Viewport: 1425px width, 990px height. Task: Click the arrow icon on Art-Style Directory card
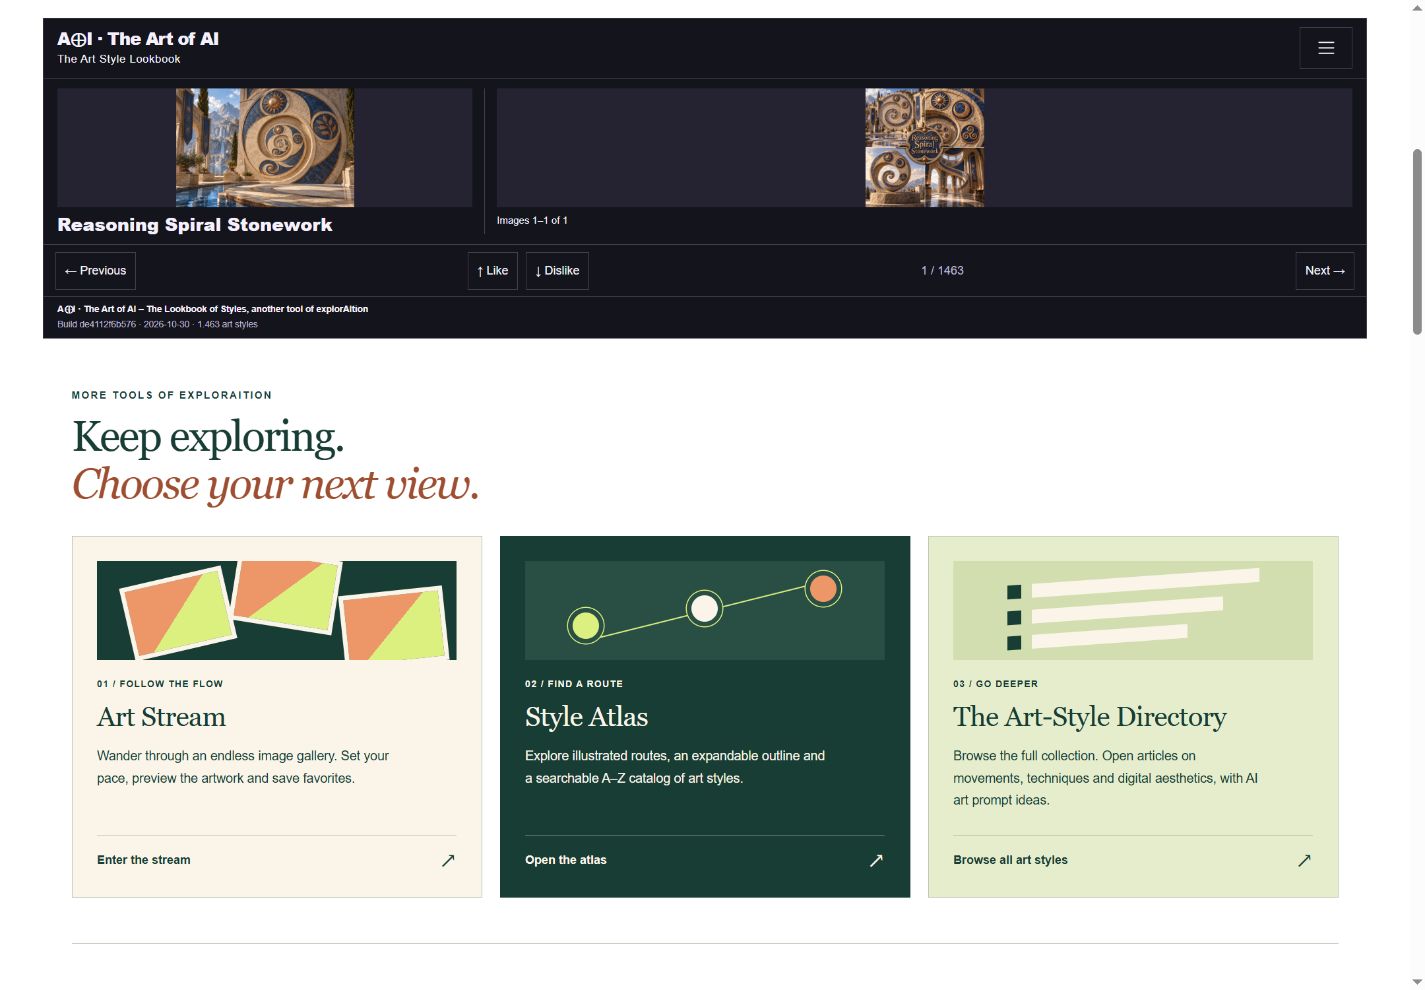pyautogui.click(x=1304, y=860)
